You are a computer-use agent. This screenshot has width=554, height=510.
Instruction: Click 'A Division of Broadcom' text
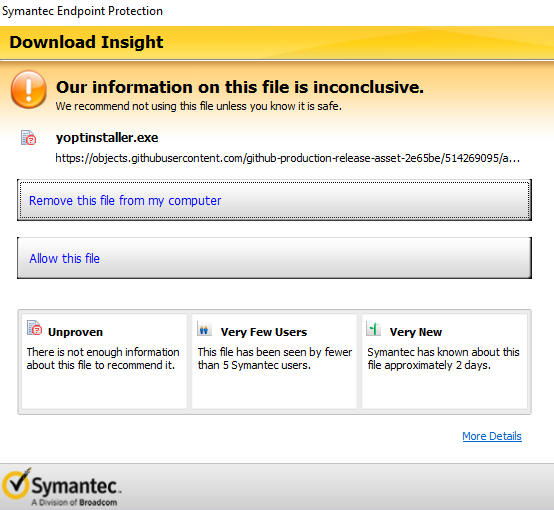(x=74, y=502)
